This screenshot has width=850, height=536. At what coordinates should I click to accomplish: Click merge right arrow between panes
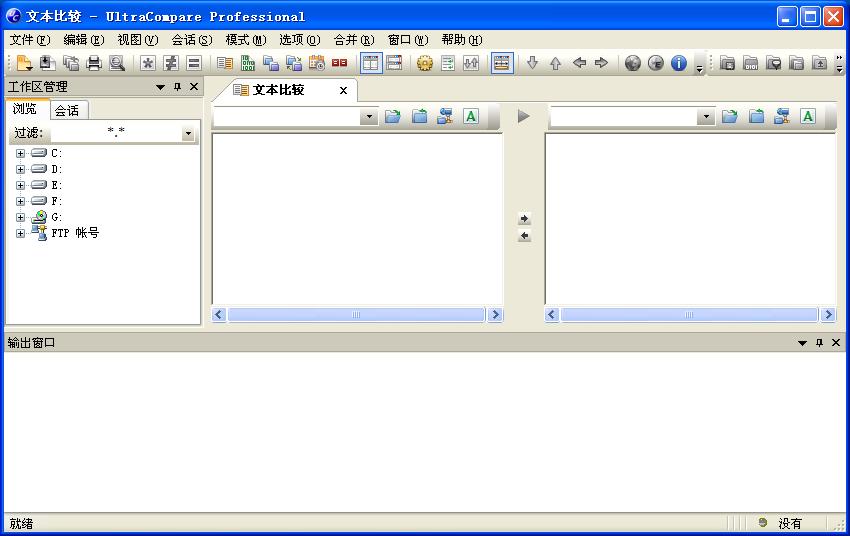tap(524, 218)
